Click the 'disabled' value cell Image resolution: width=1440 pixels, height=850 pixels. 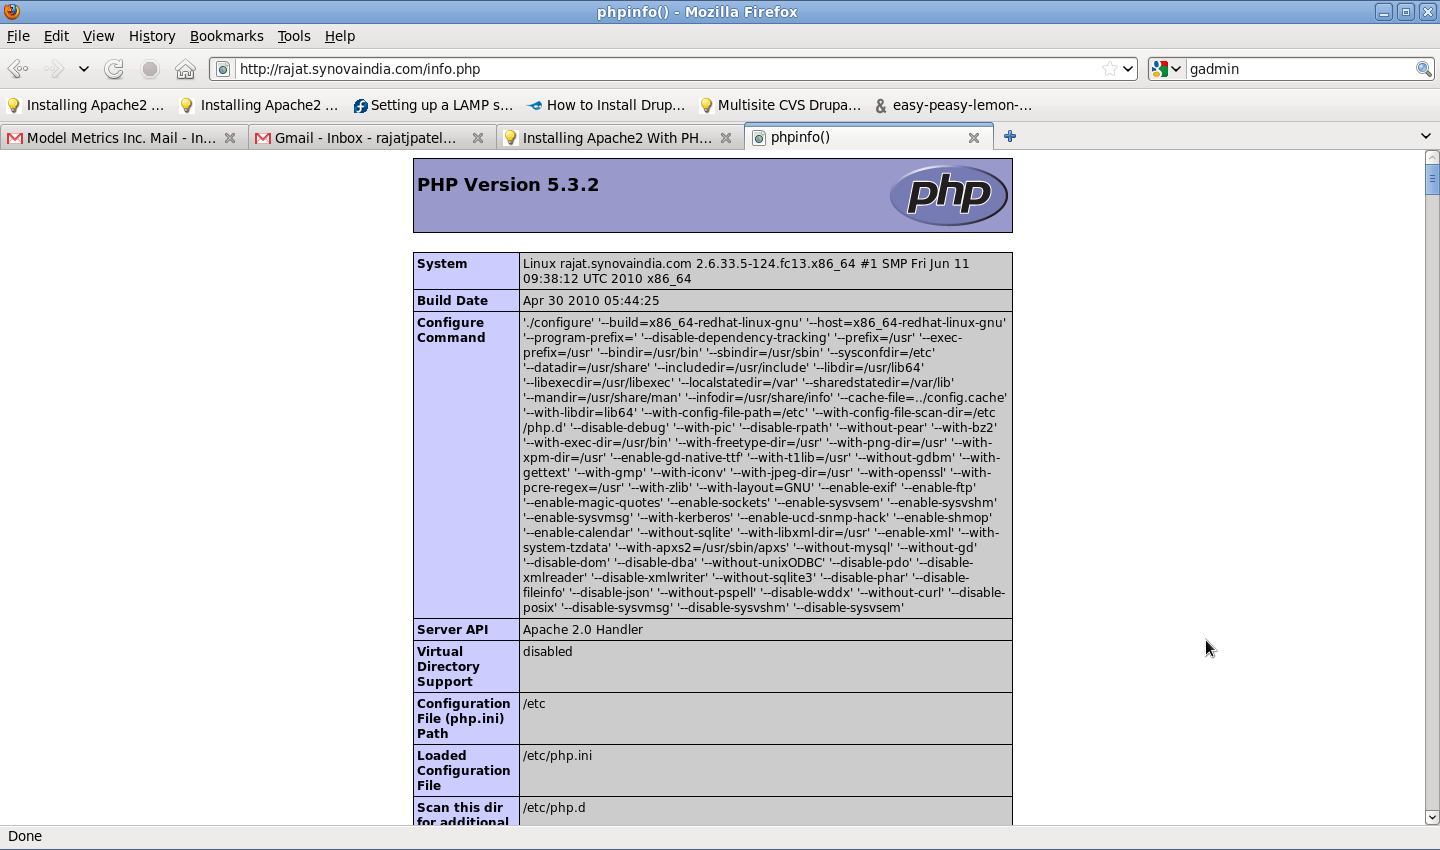765,666
